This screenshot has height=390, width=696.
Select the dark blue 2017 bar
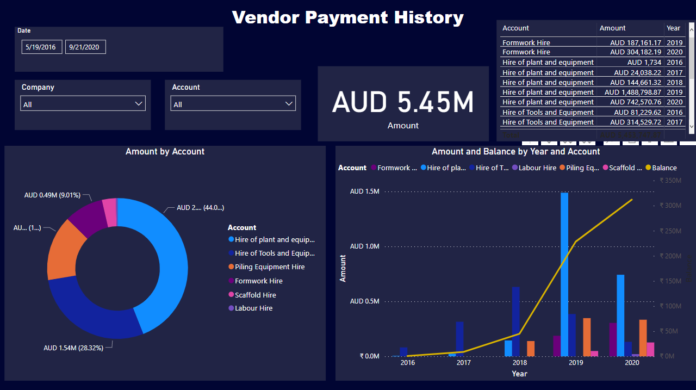[460, 339]
